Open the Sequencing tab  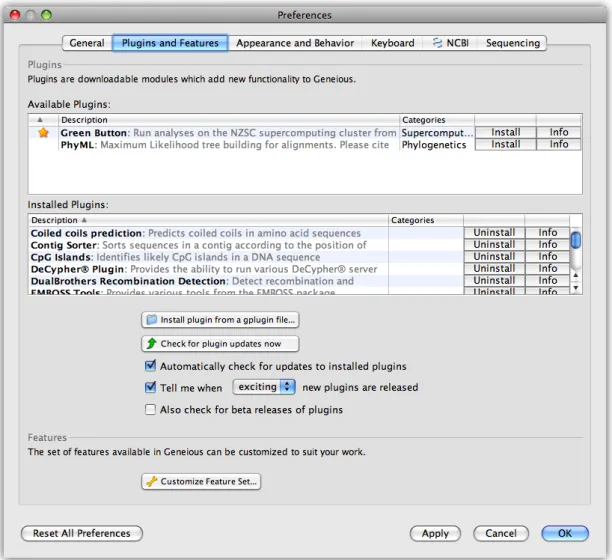point(512,43)
